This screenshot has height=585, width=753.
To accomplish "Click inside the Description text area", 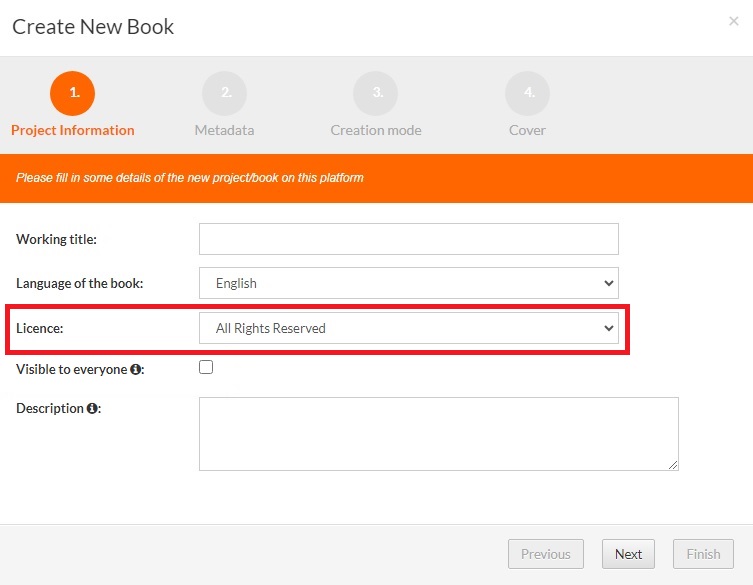I will click(438, 433).
